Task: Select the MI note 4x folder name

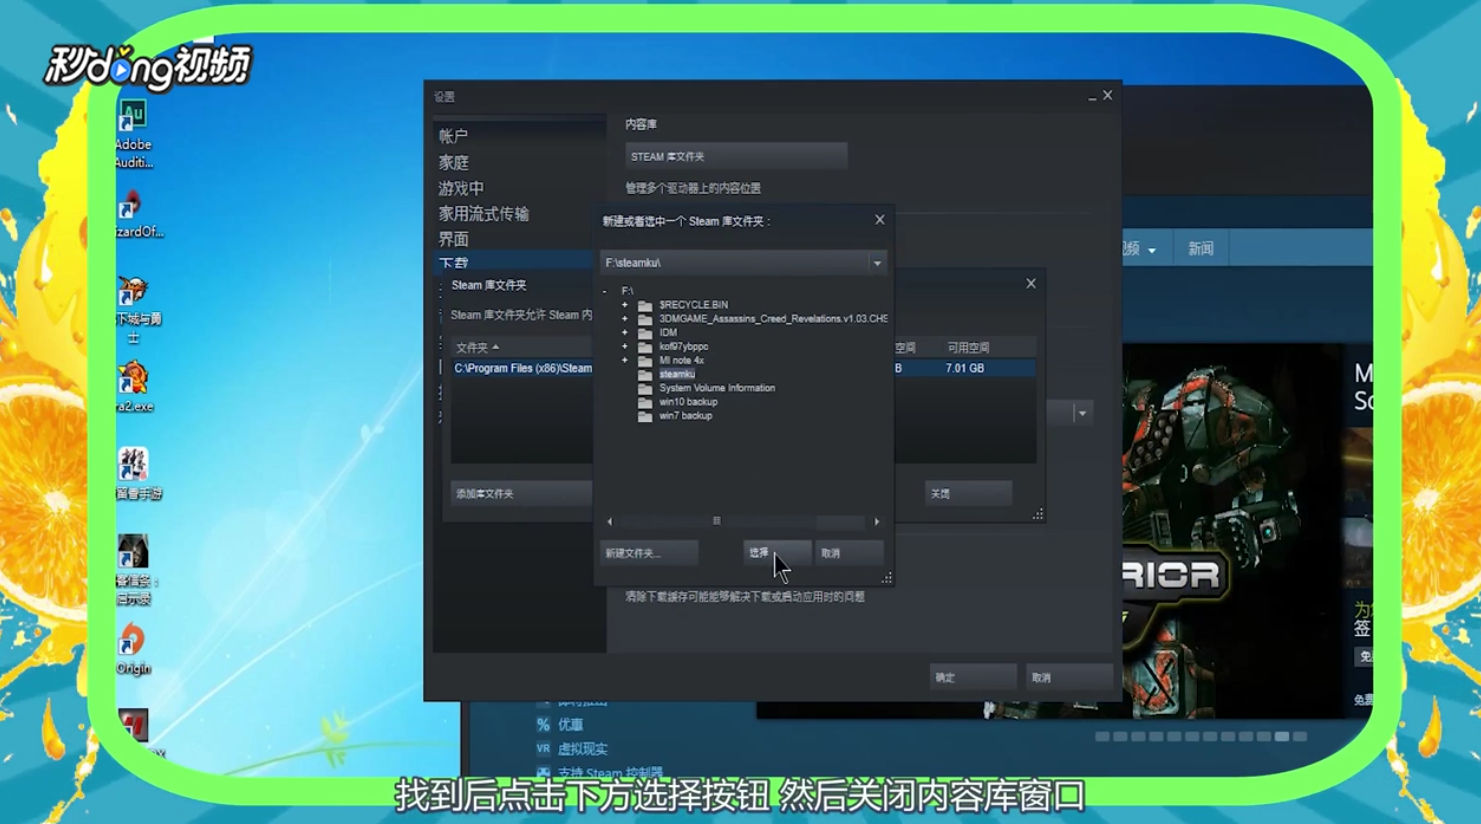Action: (x=682, y=361)
